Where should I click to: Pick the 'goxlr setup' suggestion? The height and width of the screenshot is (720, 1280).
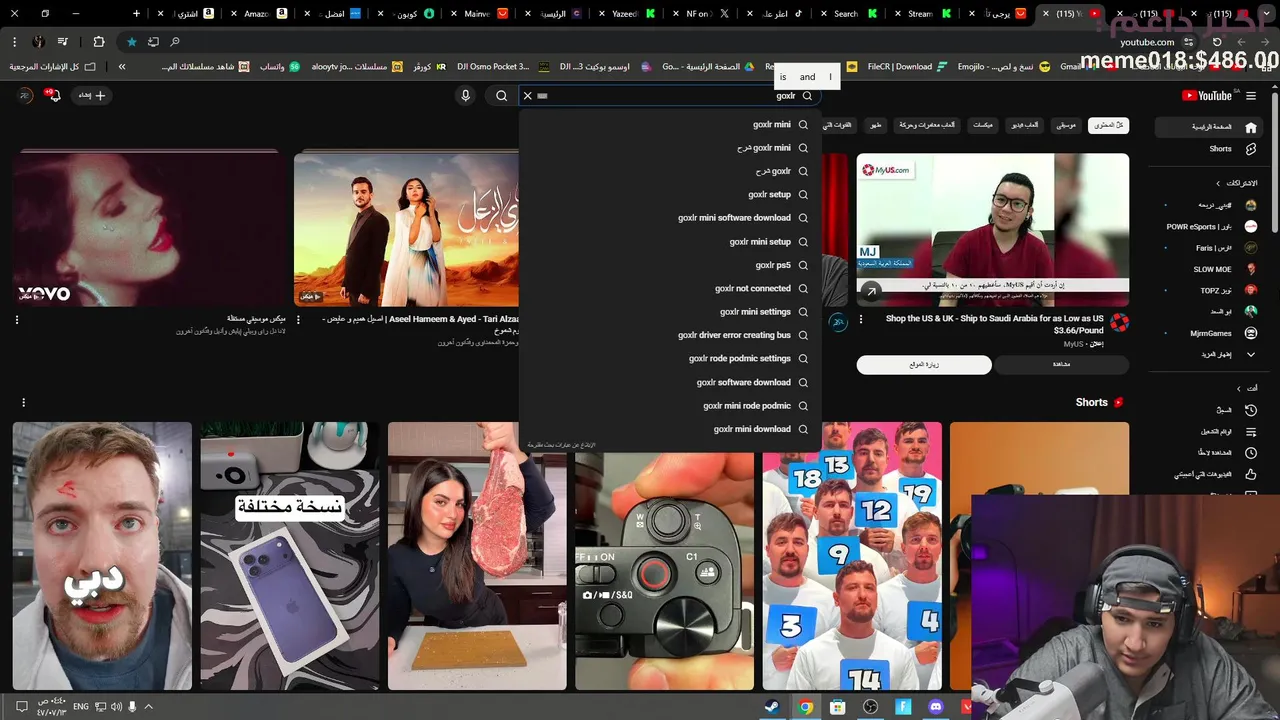[x=670, y=195]
